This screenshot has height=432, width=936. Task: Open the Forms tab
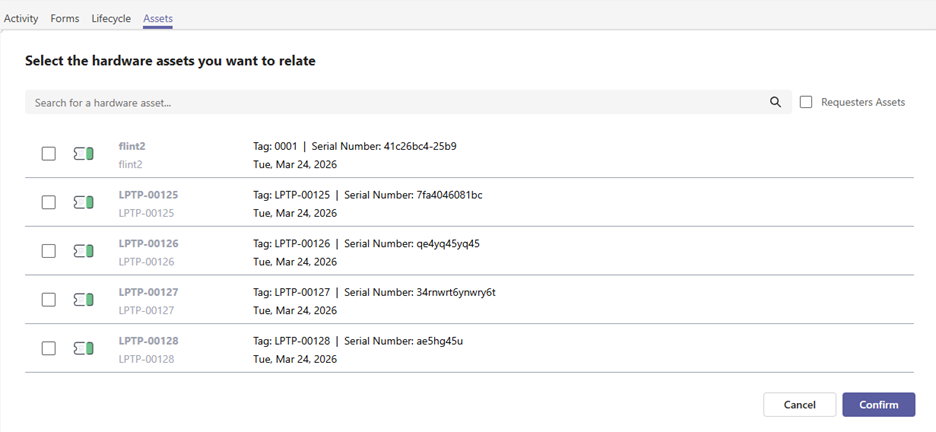(x=65, y=18)
